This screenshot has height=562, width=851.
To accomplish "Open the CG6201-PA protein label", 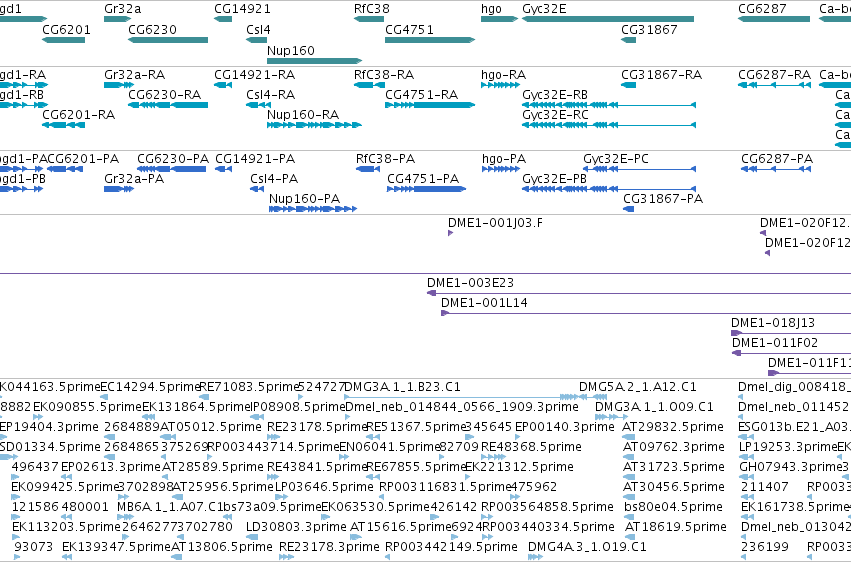I will click(82, 158).
